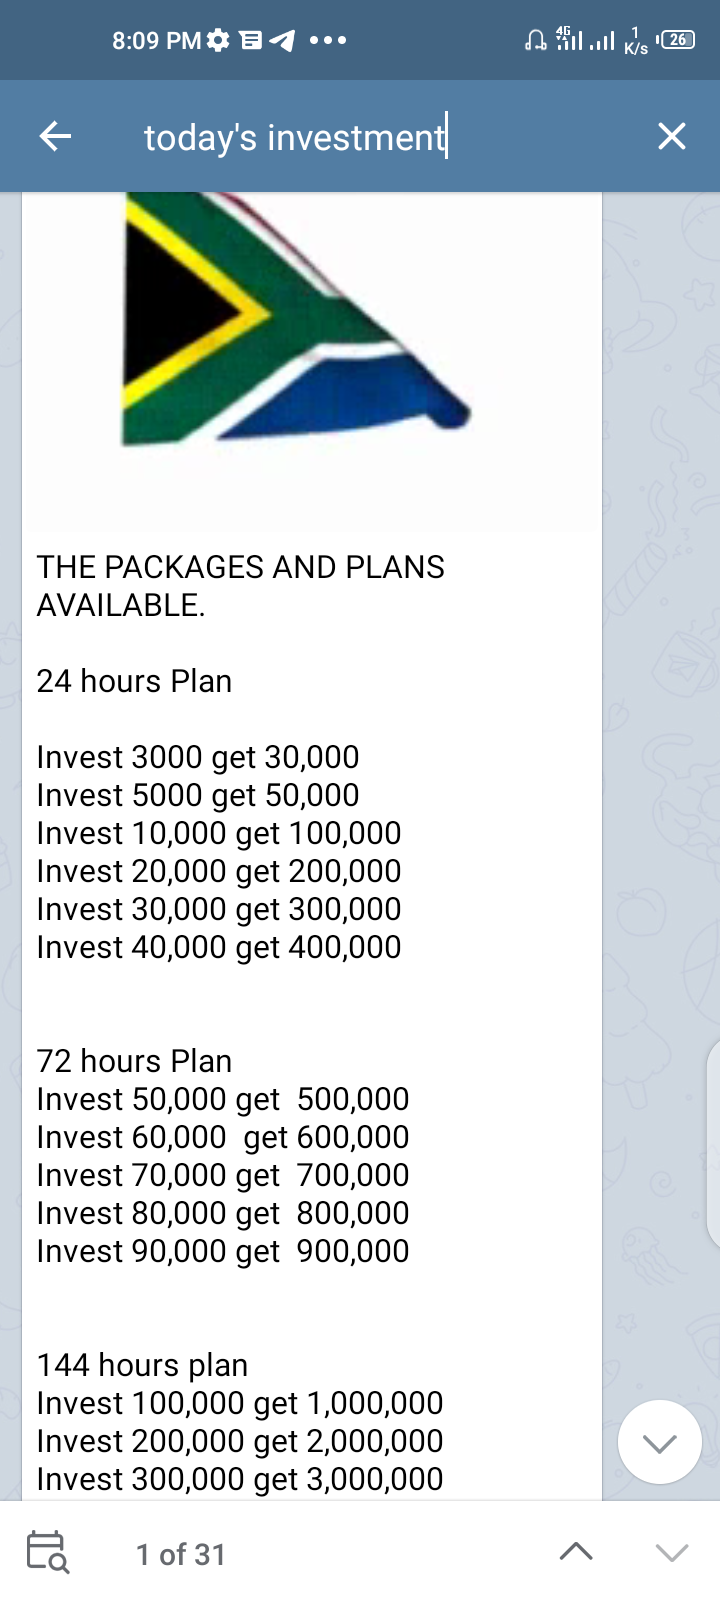
Task: Tap the 4G signal strength indicator
Action: pos(569,40)
